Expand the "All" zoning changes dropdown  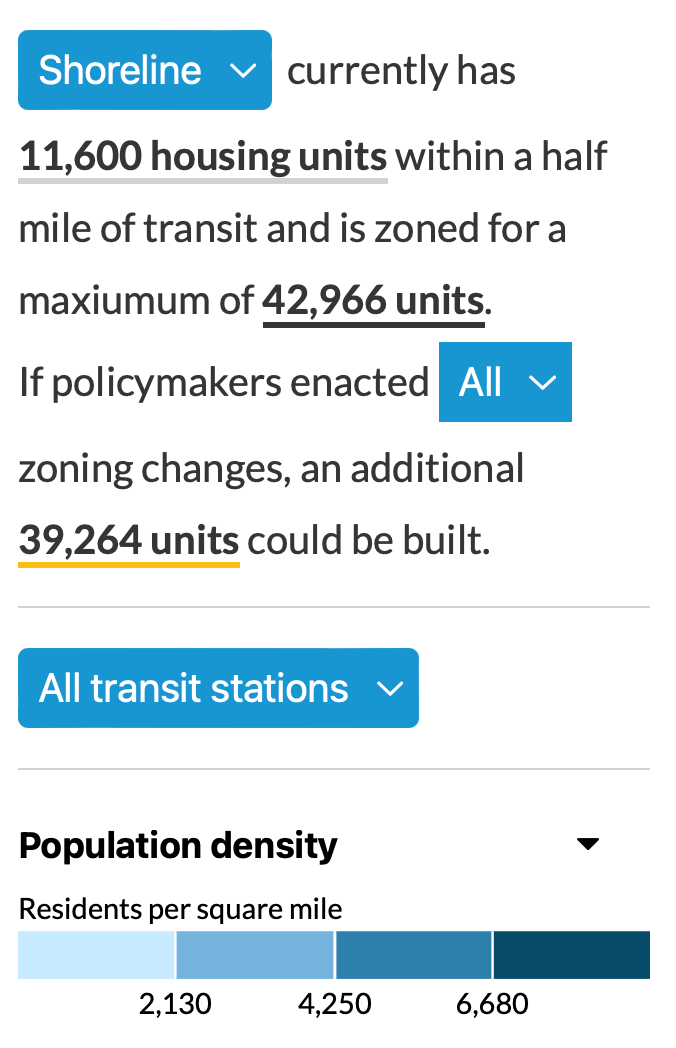(505, 382)
